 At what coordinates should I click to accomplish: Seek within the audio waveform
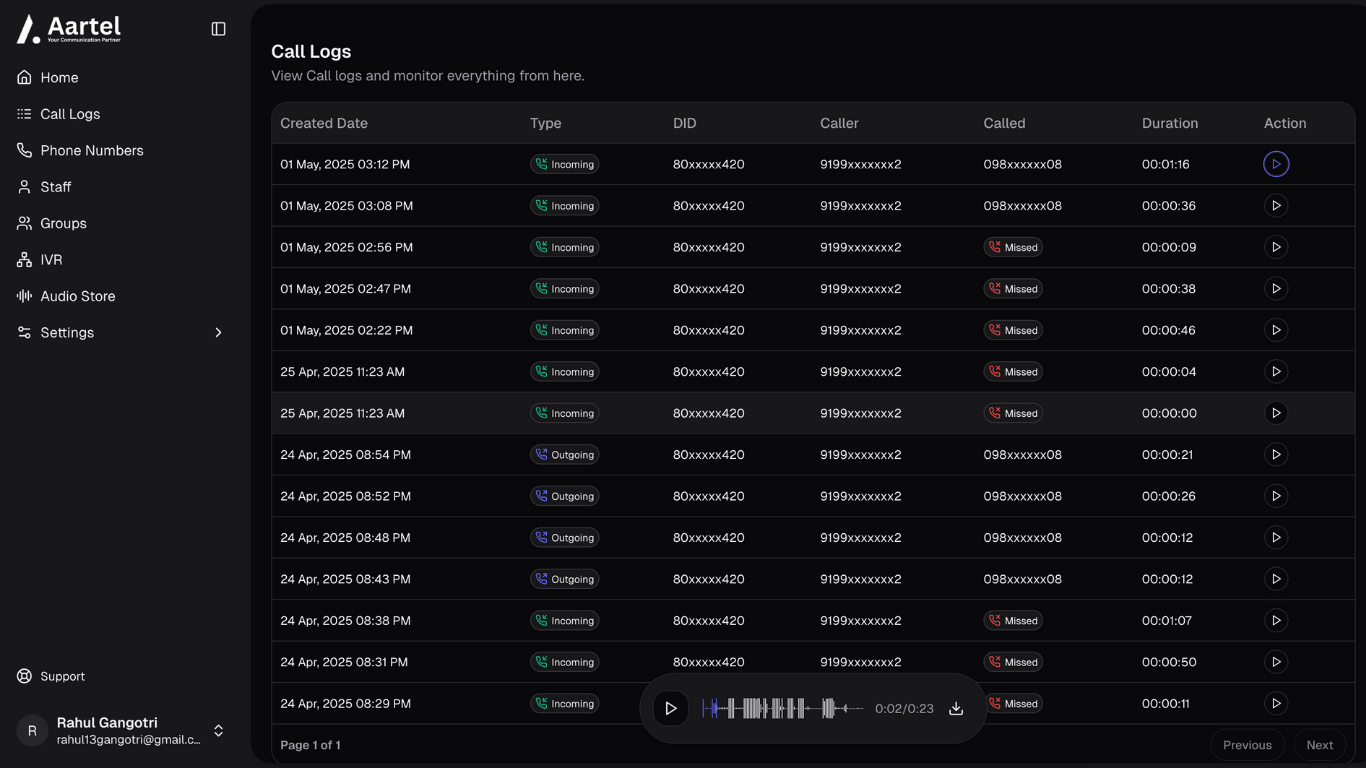pos(783,709)
